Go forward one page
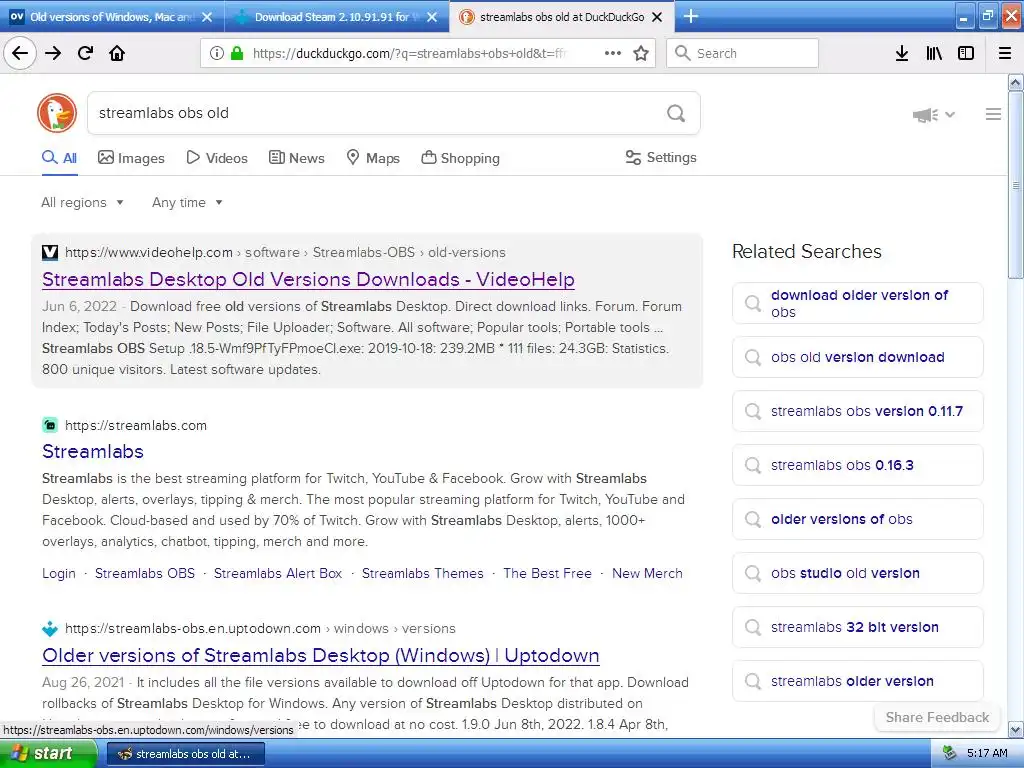This screenshot has height=768, width=1024. [53, 53]
